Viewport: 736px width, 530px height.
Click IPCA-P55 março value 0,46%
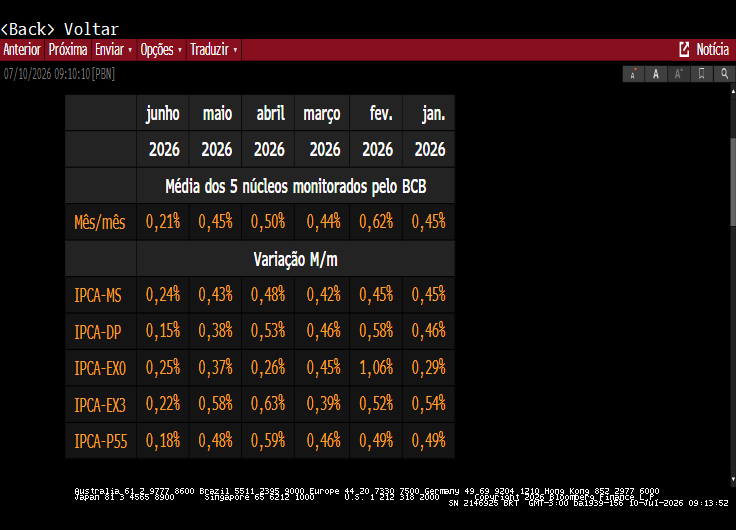tap(323, 440)
